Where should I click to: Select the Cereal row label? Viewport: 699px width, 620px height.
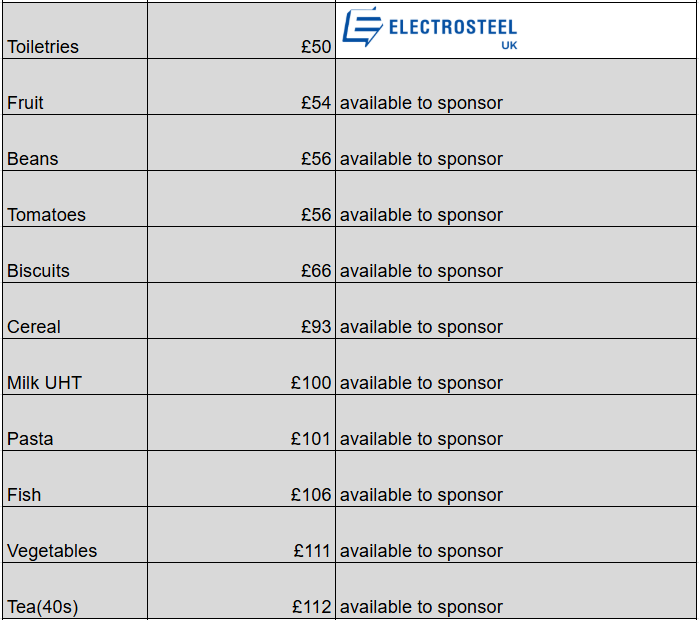point(34,327)
